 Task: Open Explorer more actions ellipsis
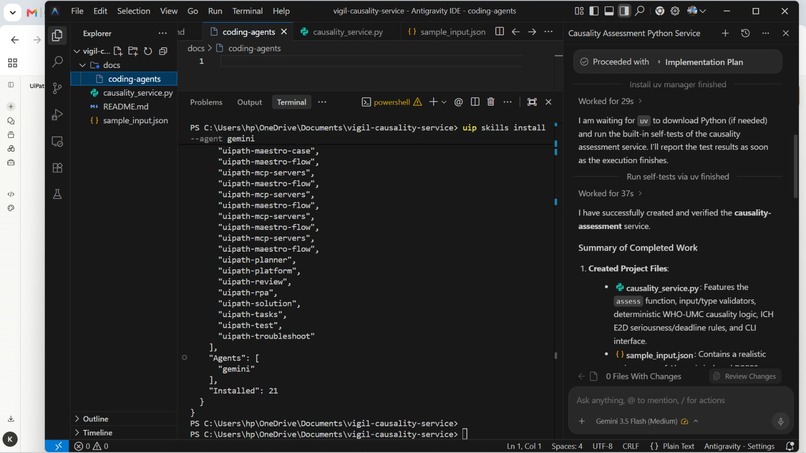tap(162, 33)
